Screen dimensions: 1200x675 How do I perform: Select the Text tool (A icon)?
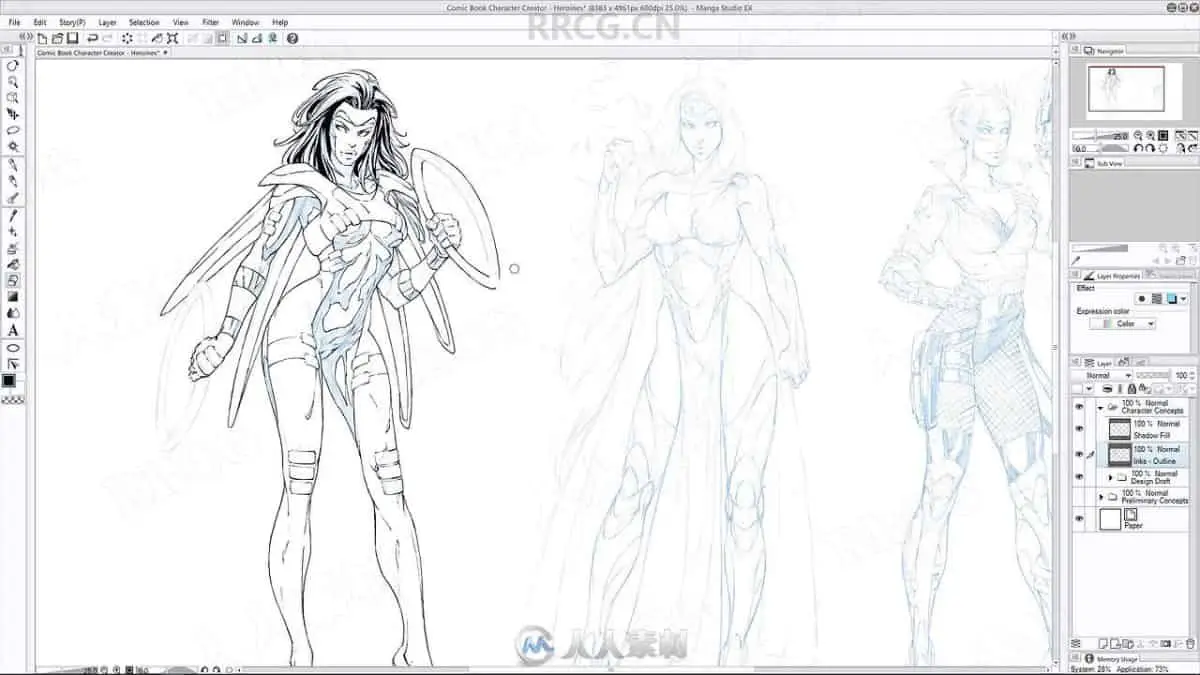click(13, 330)
